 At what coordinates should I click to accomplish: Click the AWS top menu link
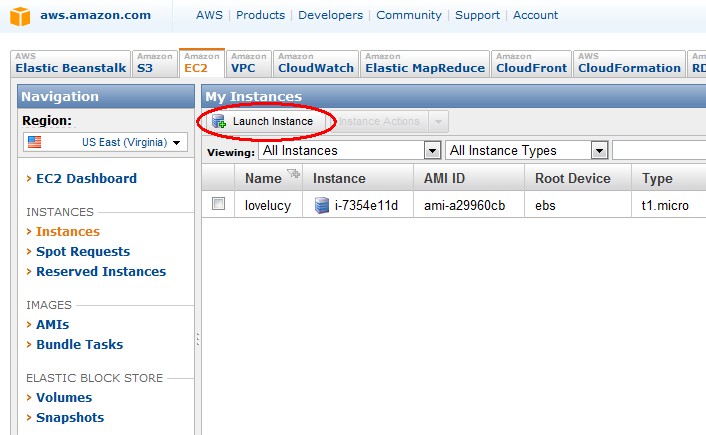[209, 15]
